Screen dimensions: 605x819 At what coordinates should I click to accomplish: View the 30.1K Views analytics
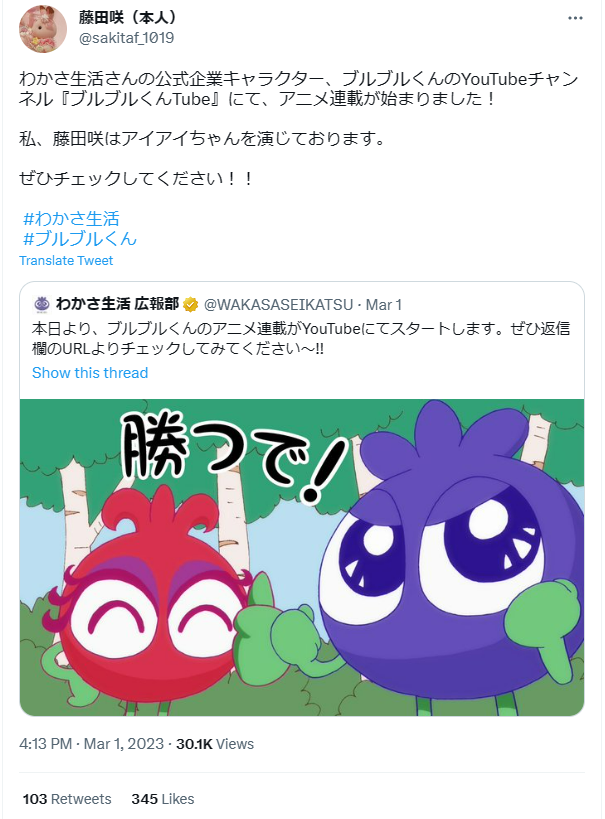point(215,744)
